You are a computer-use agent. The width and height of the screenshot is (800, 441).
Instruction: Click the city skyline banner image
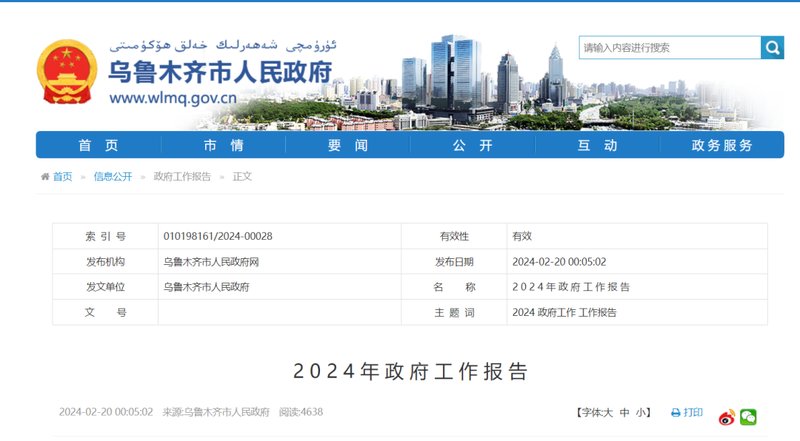pyautogui.click(x=480, y=82)
